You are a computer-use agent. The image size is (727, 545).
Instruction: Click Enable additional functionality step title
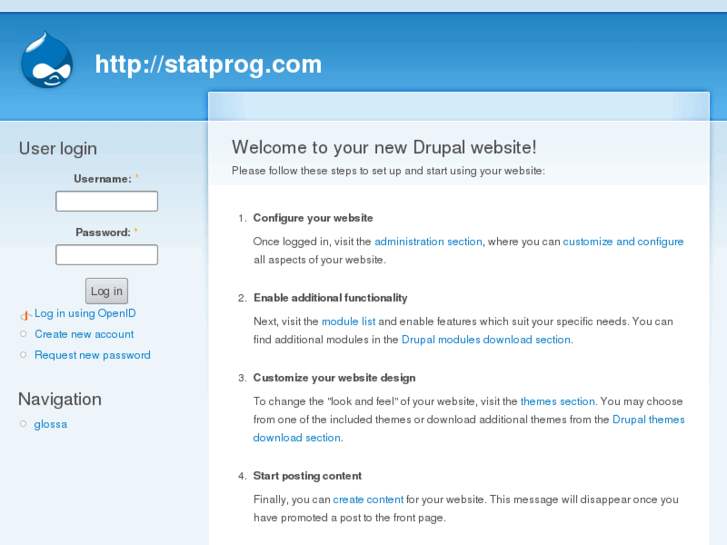click(x=331, y=298)
